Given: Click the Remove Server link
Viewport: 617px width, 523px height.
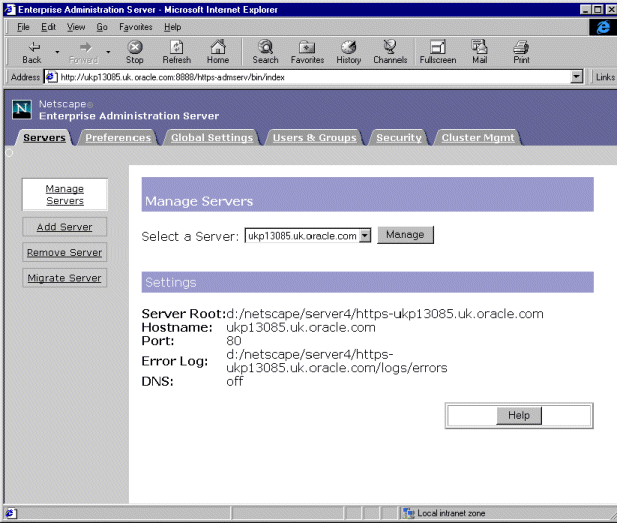Looking at the screenshot, I should coord(65,253).
